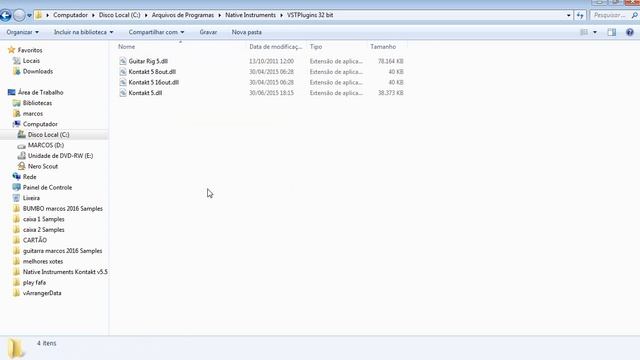Image resolution: width=640 pixels, height=360 pixels.
Task: Click the Forward navigation arrow
Action: pos(19,16)
